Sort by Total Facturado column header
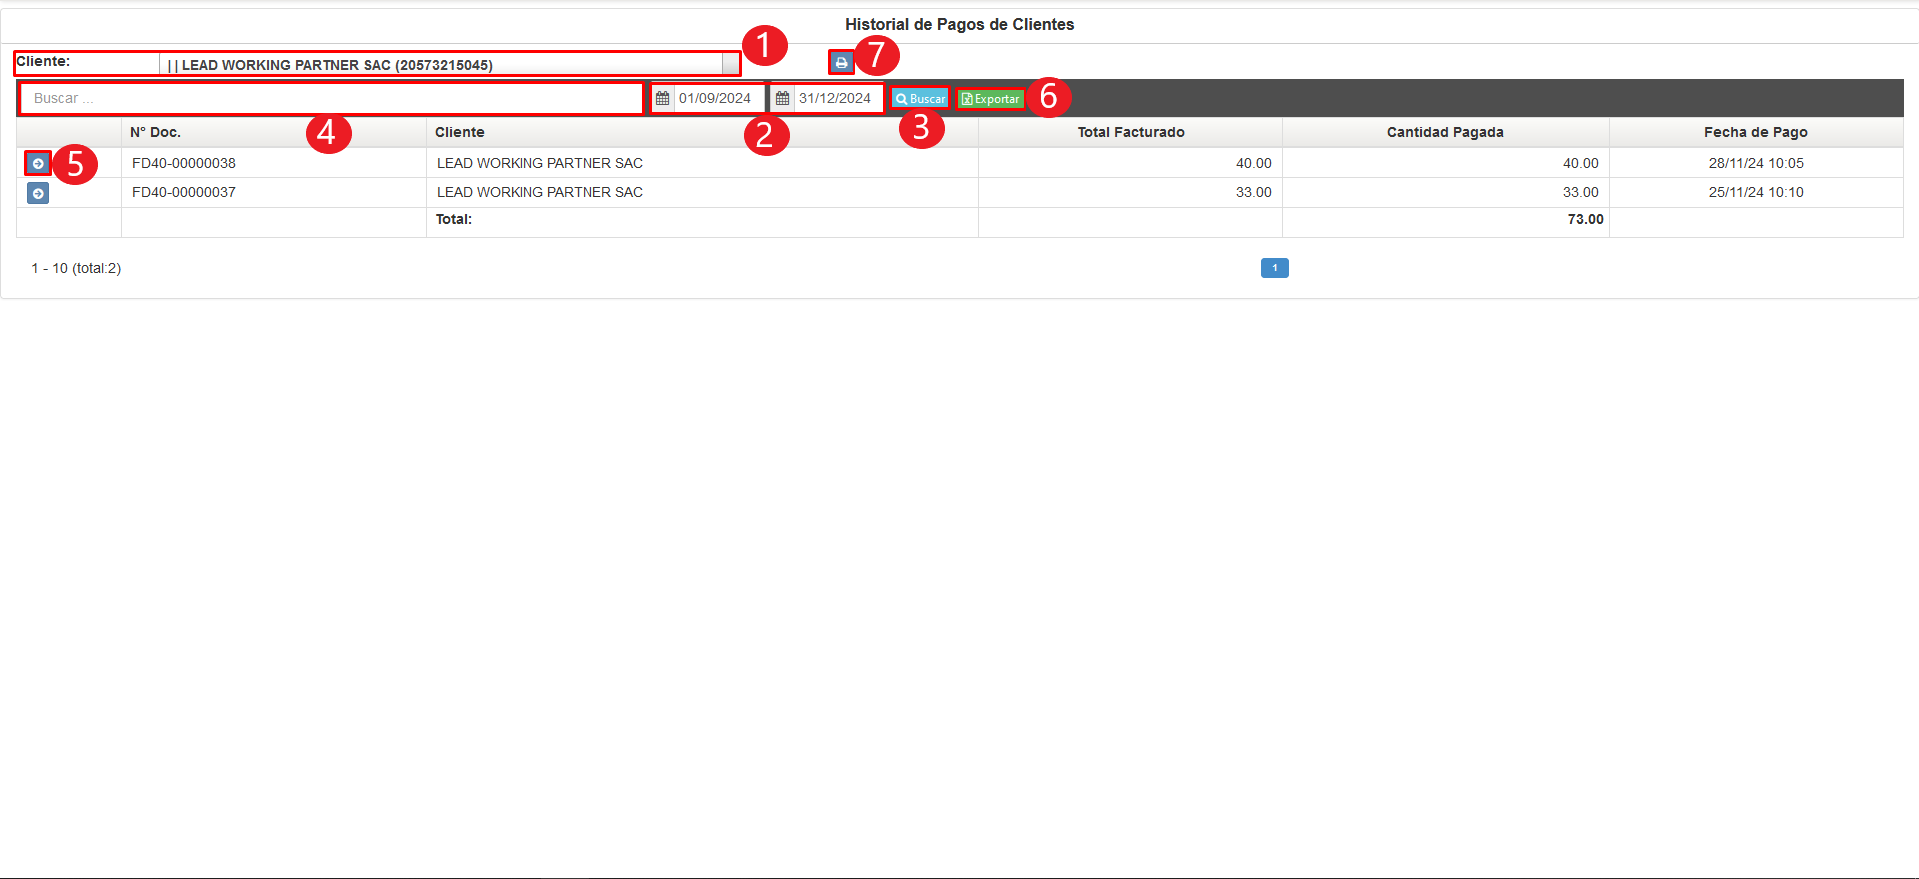1919x879 pixels. [x=1131, y=132]
